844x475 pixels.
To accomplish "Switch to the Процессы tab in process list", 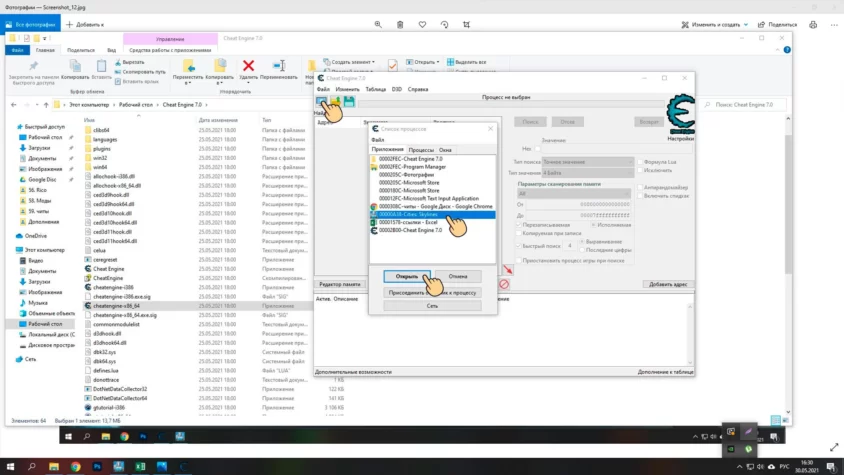I will pyautogui.click(x=421, y=150).
